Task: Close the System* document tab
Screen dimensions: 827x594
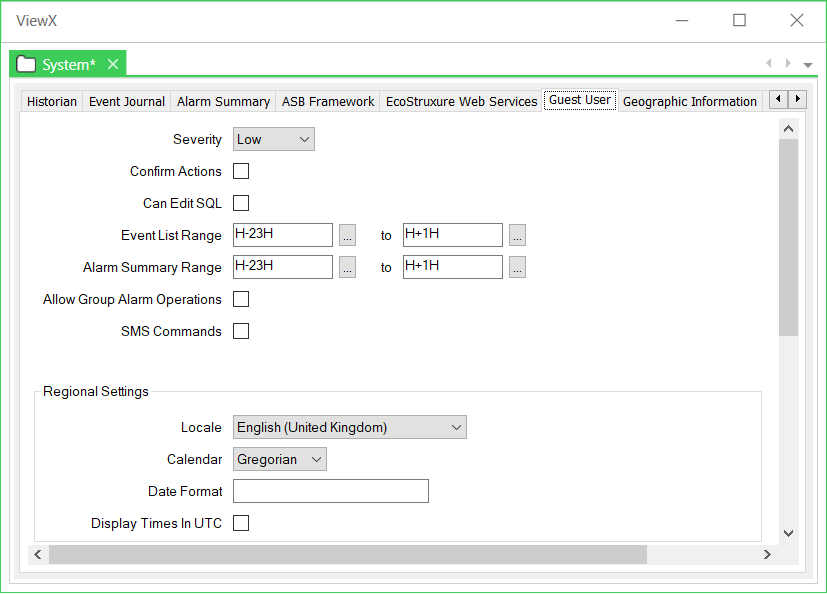Action: [113, 65]
